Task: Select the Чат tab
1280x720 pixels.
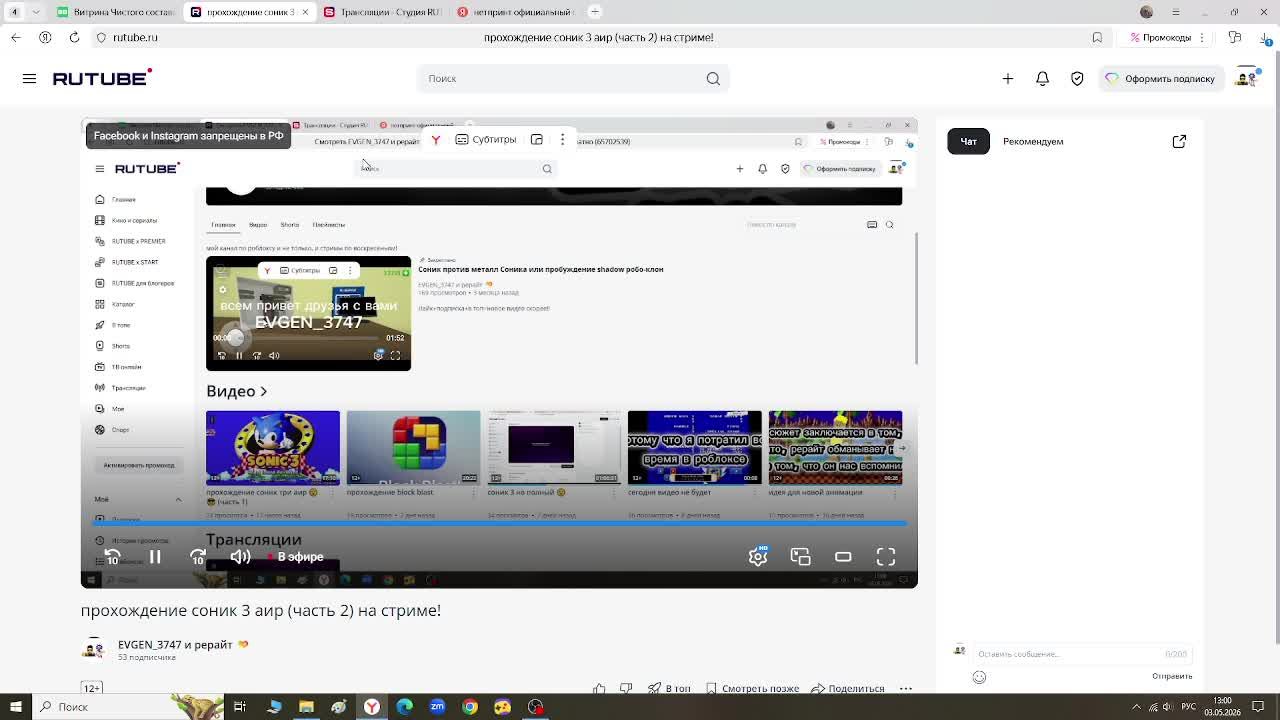Action: tap(968, 141)
